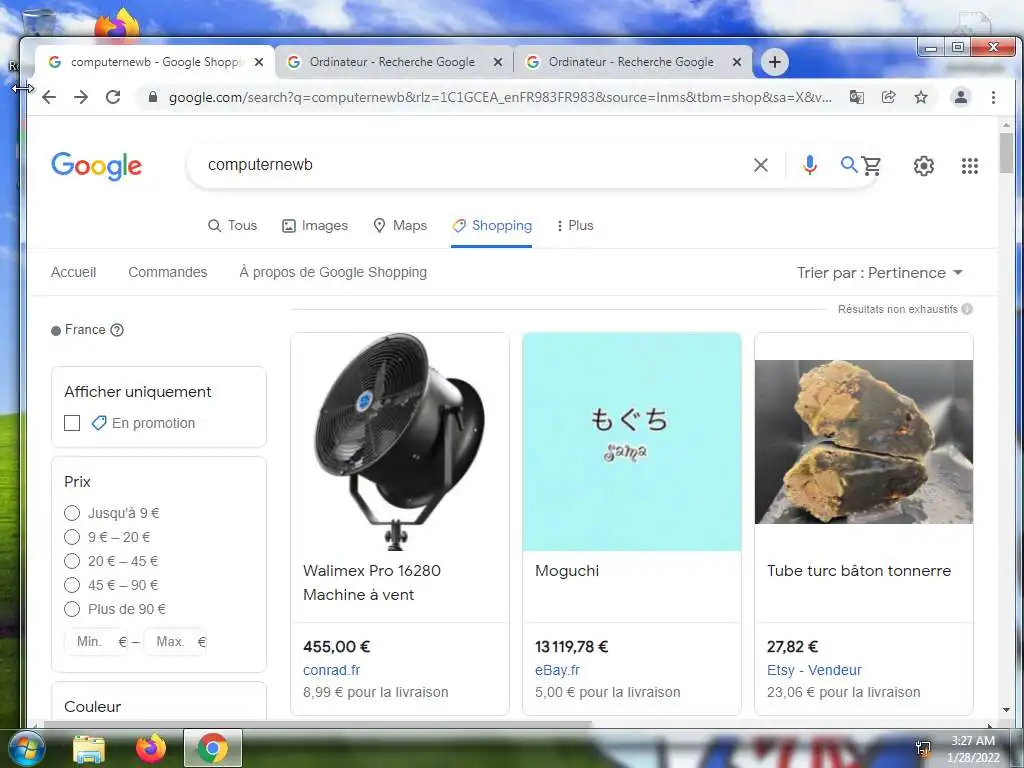Clear the search box with the X icon
The height and width of the screenshot is (768, 1024).
(761, 165)
